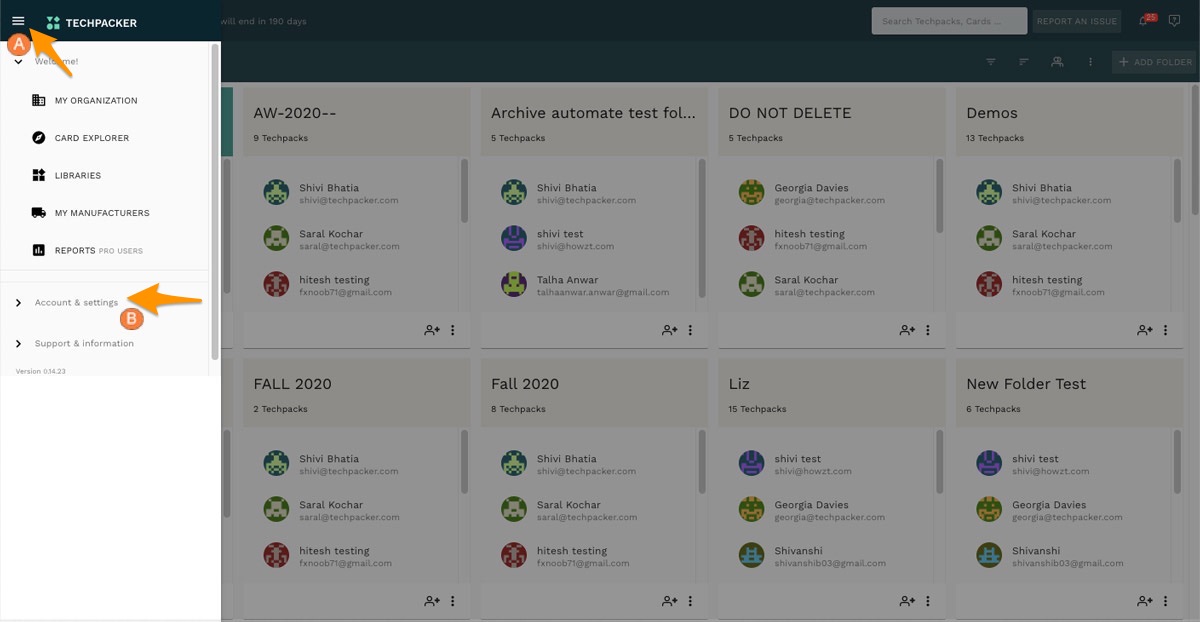
Task: Click the search Techpacks input field
Action: tap(948, 21)
